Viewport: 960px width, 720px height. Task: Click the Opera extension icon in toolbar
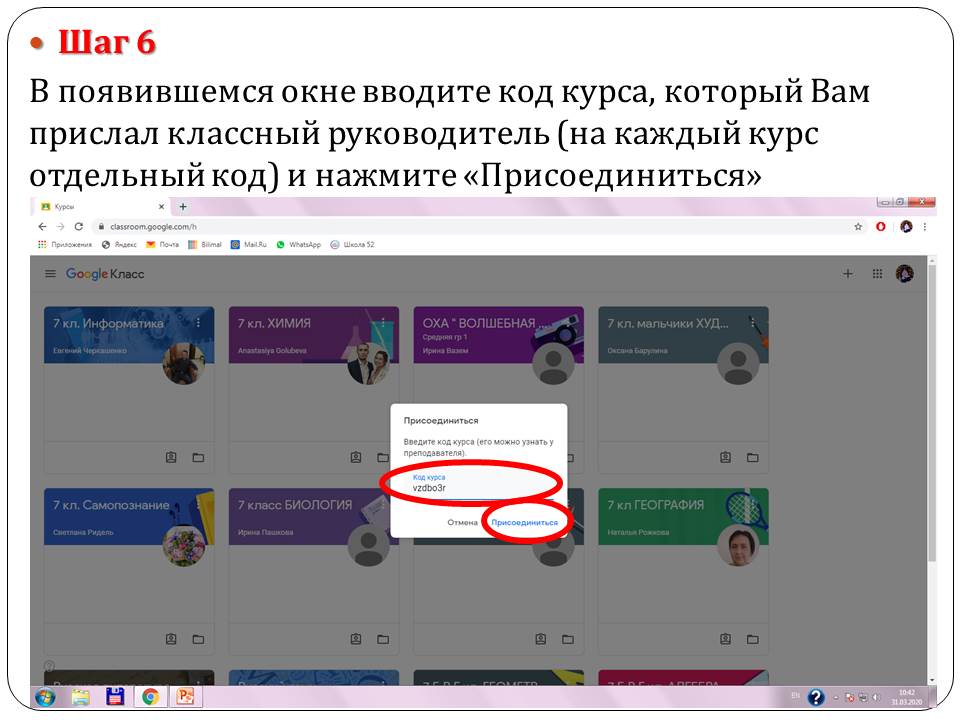point(881,227)
